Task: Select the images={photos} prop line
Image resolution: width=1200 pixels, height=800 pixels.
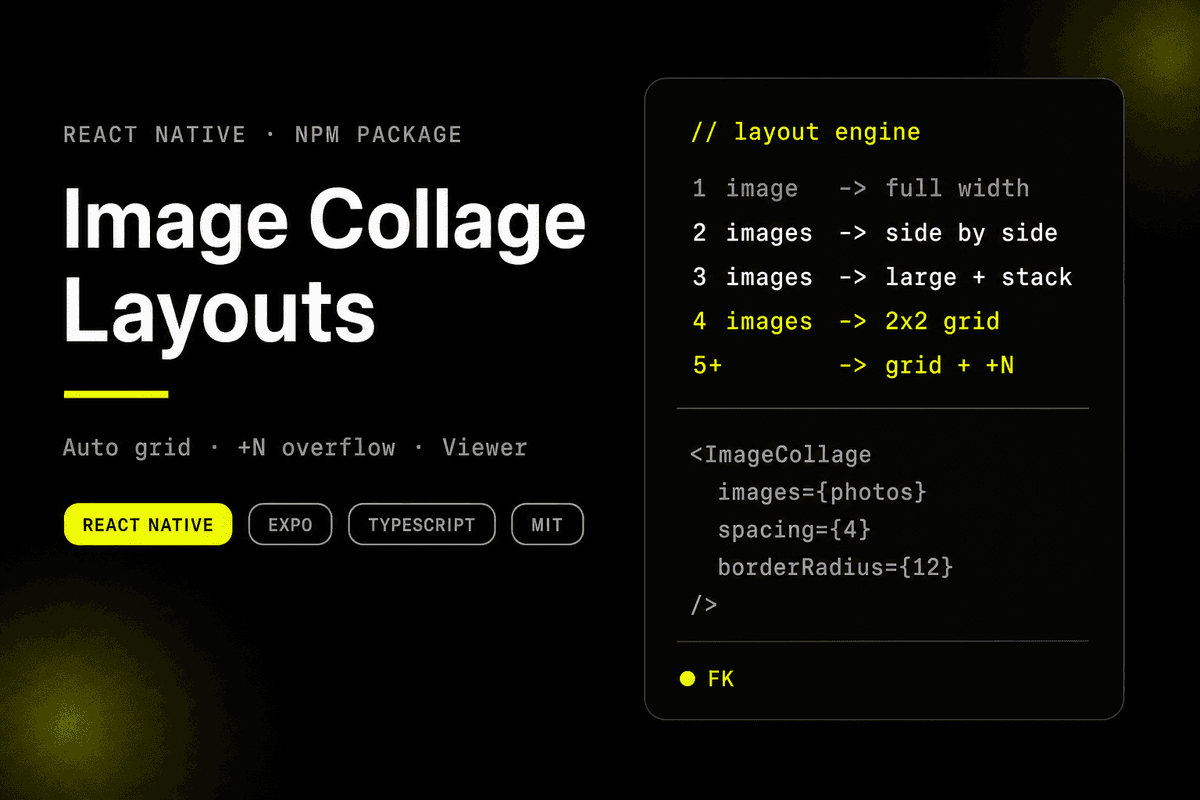Action: pyautogui.click(x=822, y=493)
